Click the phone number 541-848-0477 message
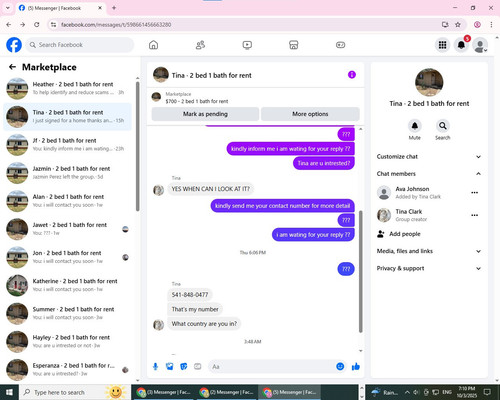Viewport: 500px width, 400px height. pos(190,295)
